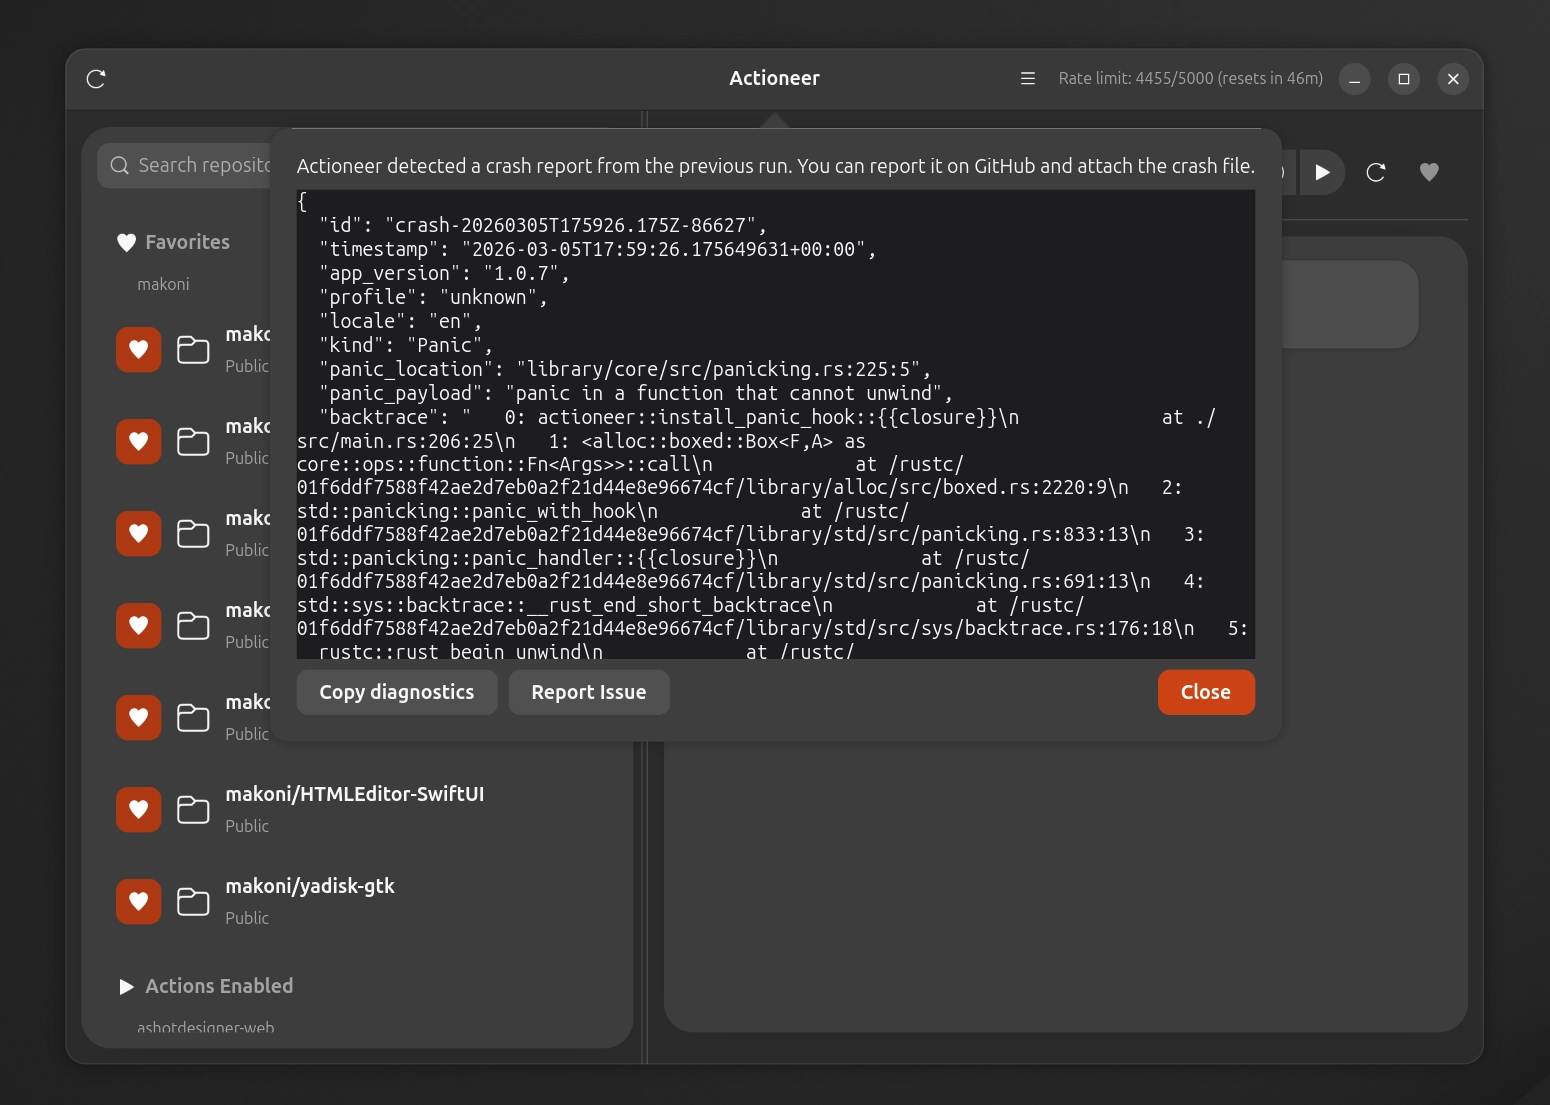1550x1105 pixels.
Task: Click the repository search field
Action: pyautogui.click(x=200, y=164)
